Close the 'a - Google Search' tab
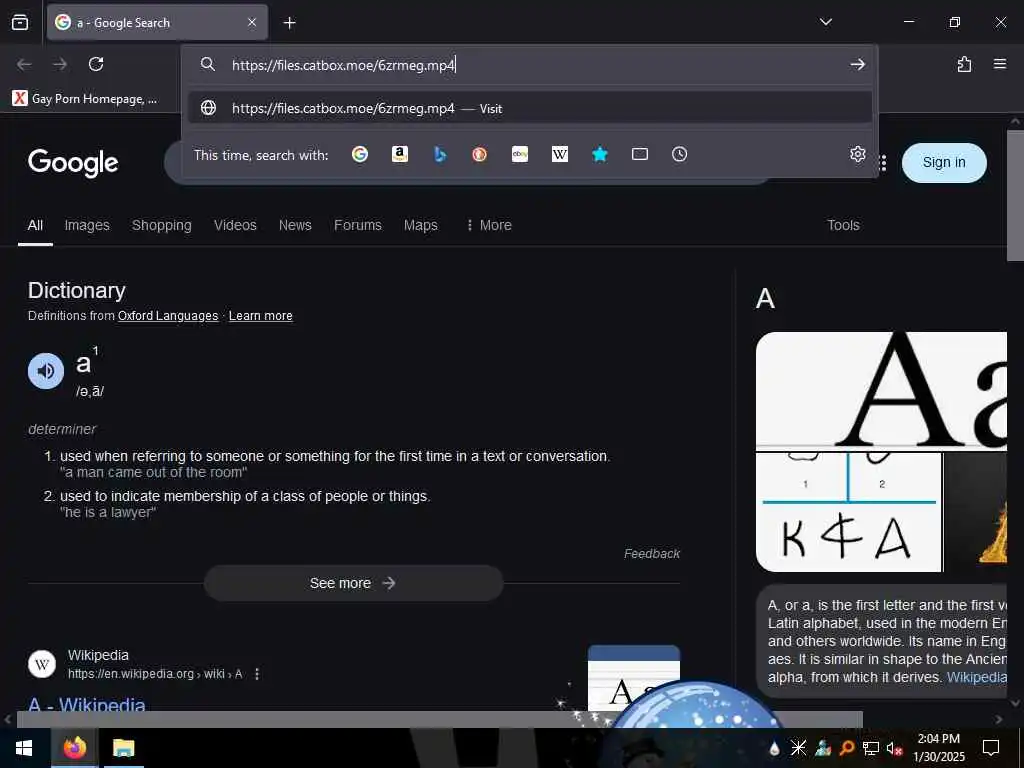 252,23
